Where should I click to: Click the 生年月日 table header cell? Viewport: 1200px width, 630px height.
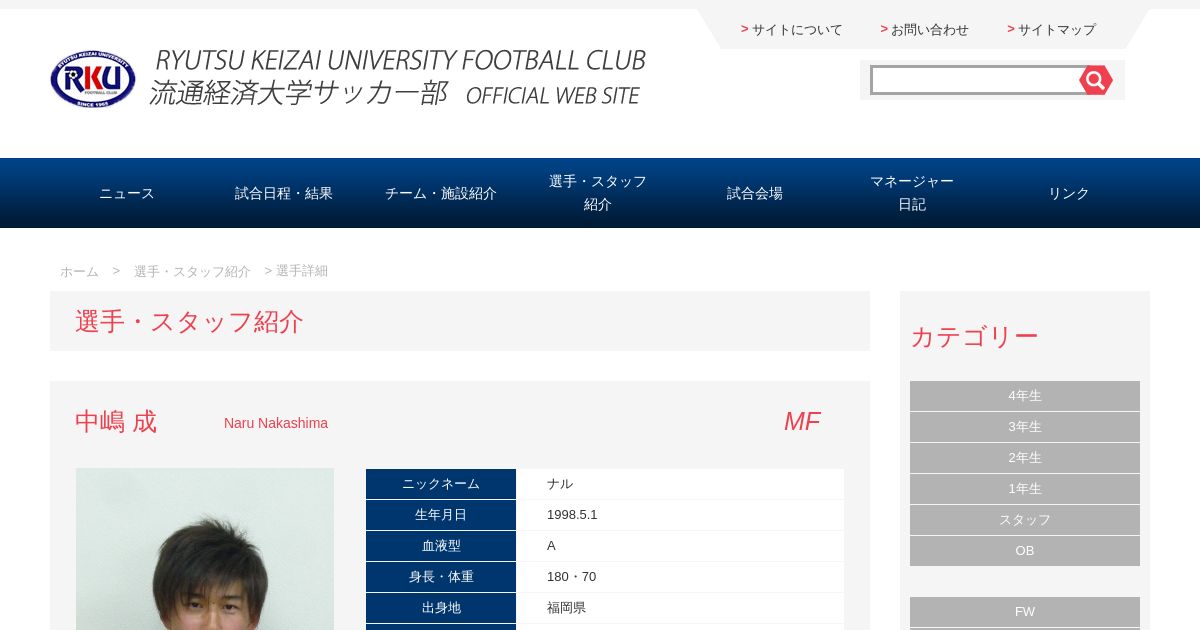coord(441,515)
